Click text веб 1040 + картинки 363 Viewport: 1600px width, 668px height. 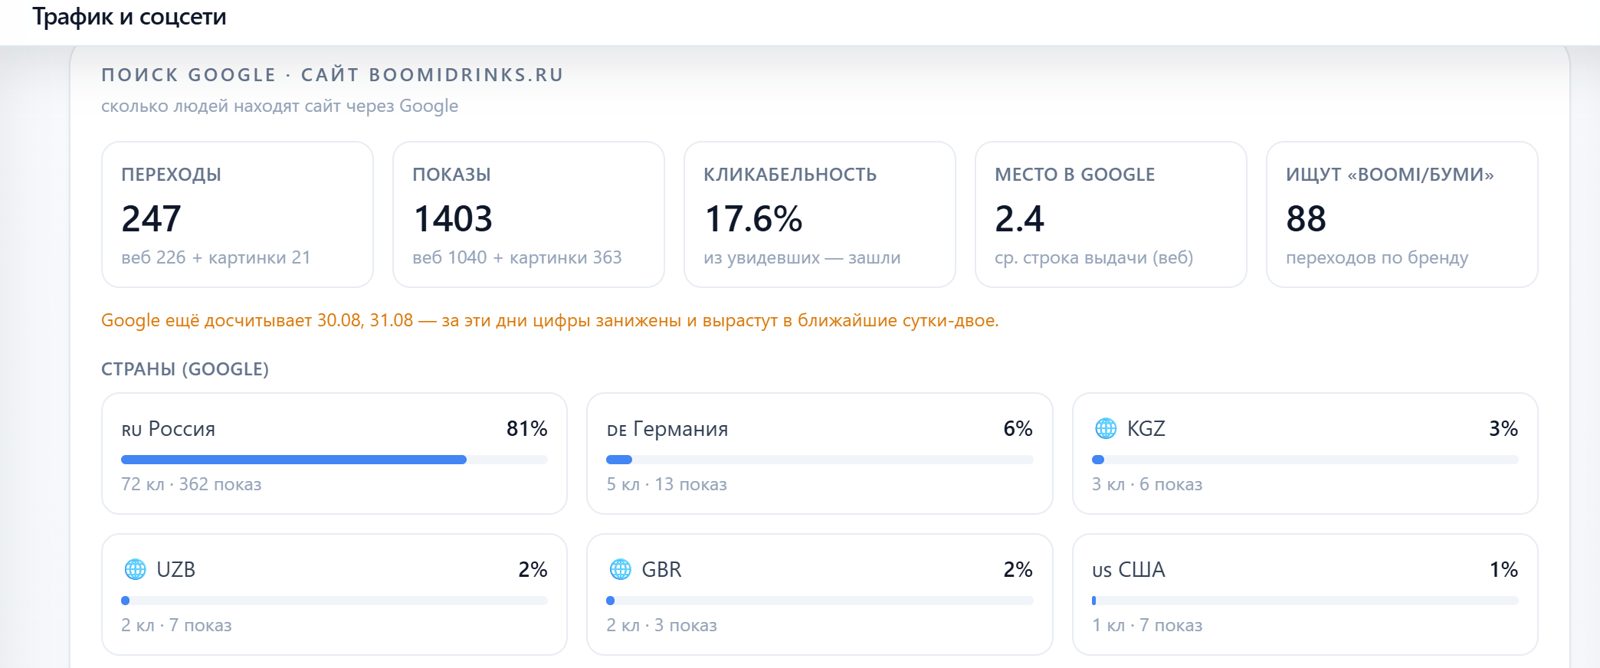coord(517,258)
